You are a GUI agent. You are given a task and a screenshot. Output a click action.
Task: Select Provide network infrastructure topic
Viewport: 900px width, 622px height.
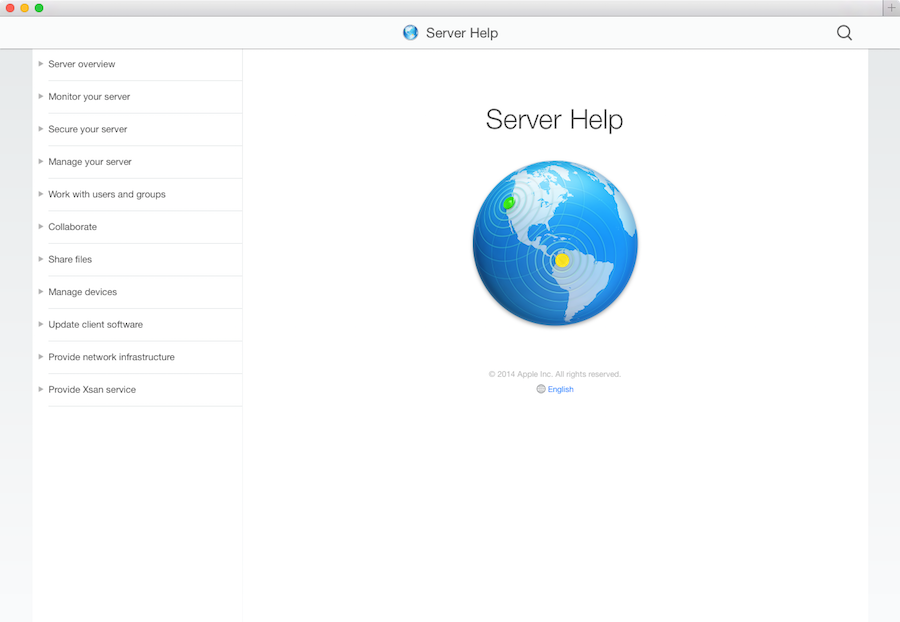111,357
